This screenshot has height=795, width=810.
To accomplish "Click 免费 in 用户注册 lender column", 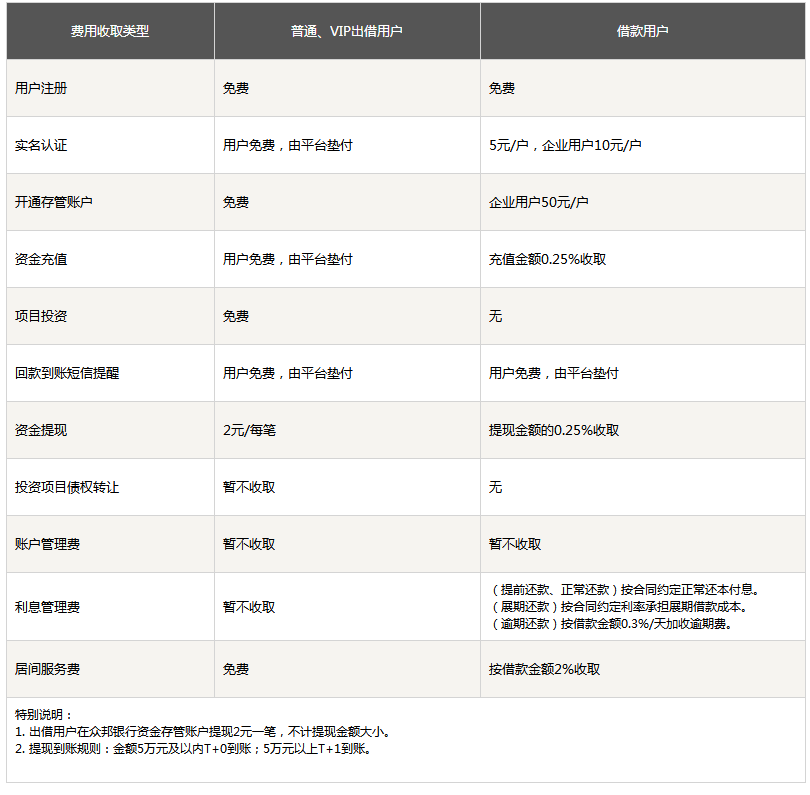I will click(x=236, y=88).
